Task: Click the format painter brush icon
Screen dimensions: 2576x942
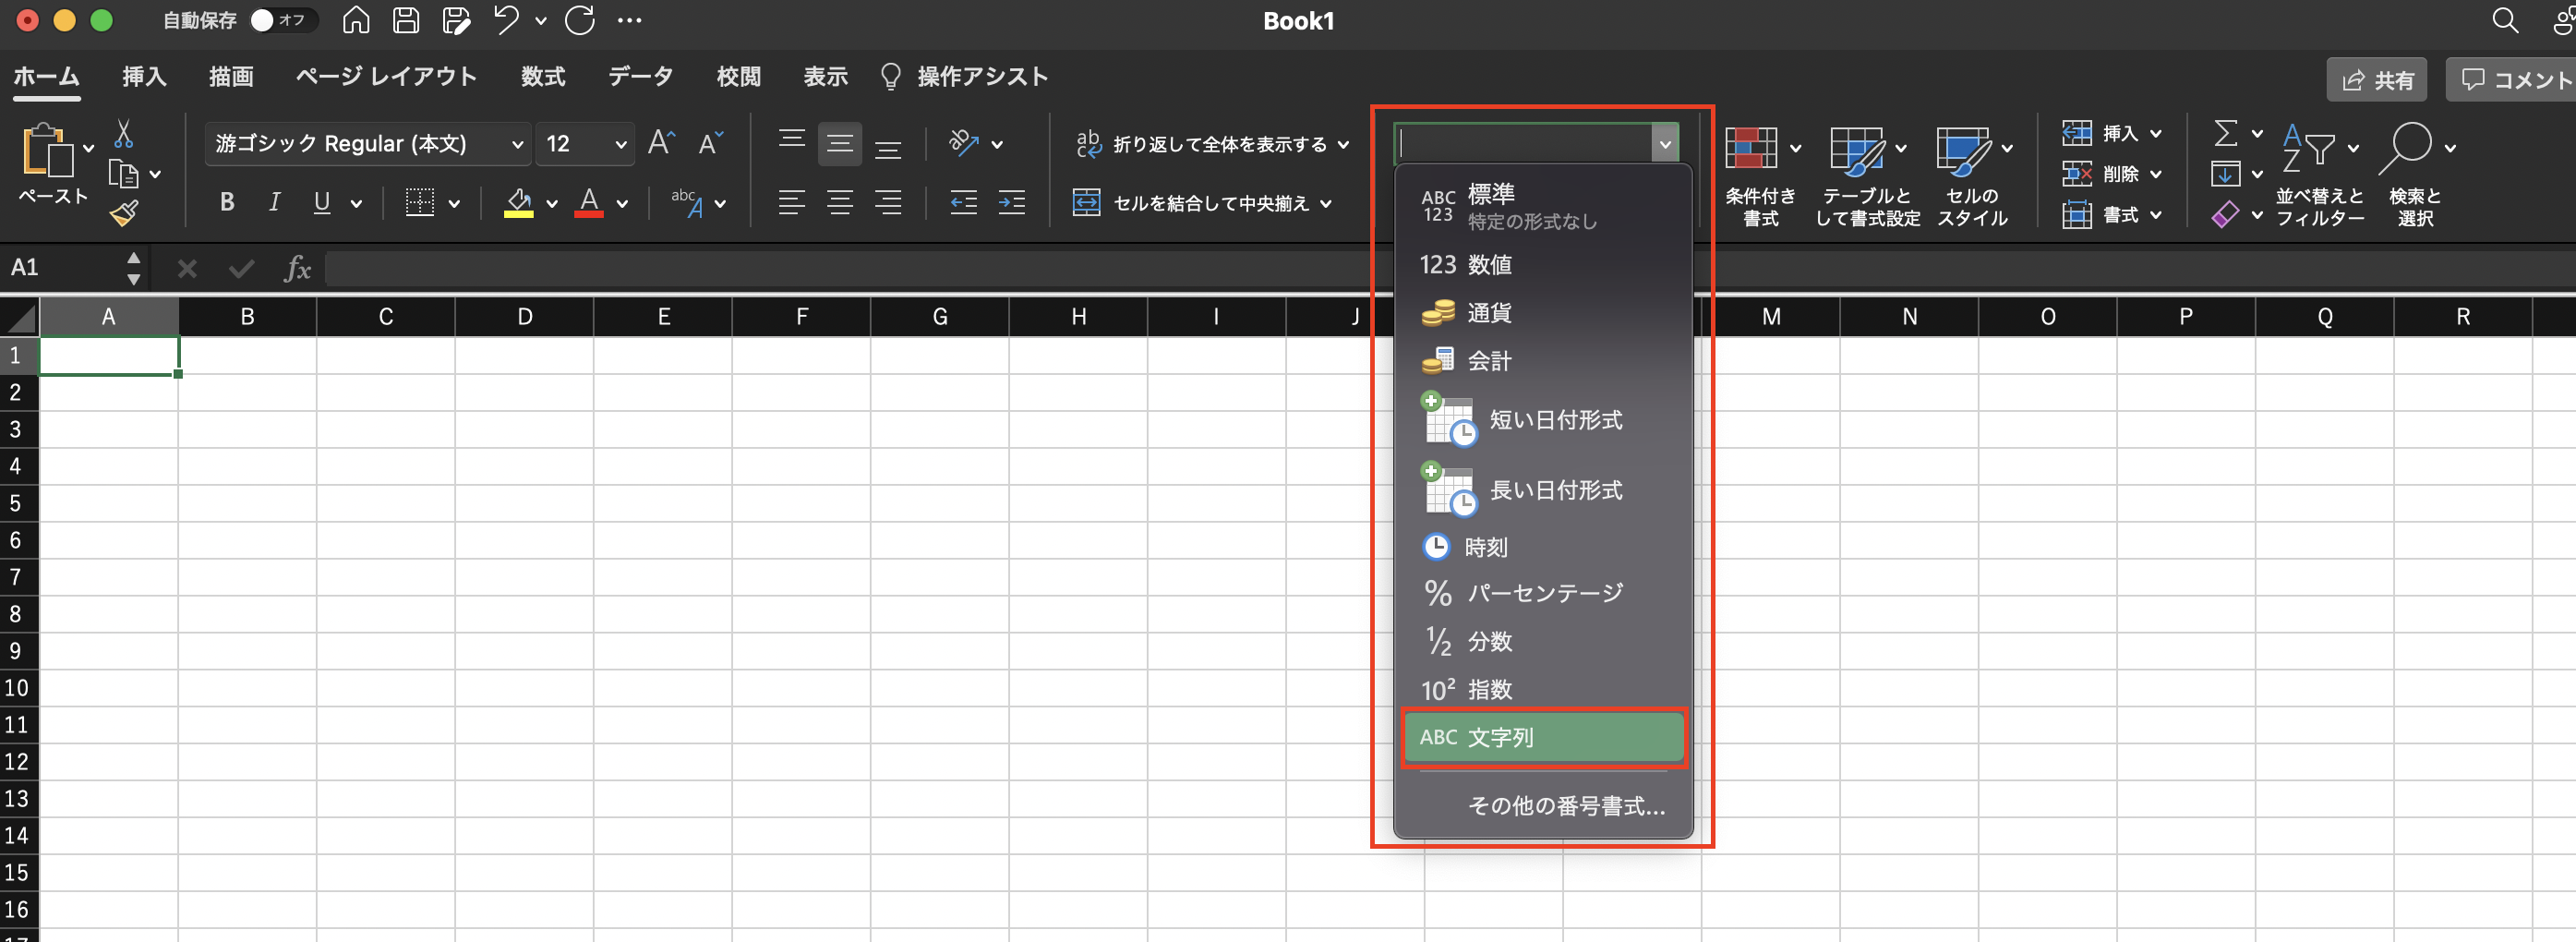Action: (x=125, y=213)
